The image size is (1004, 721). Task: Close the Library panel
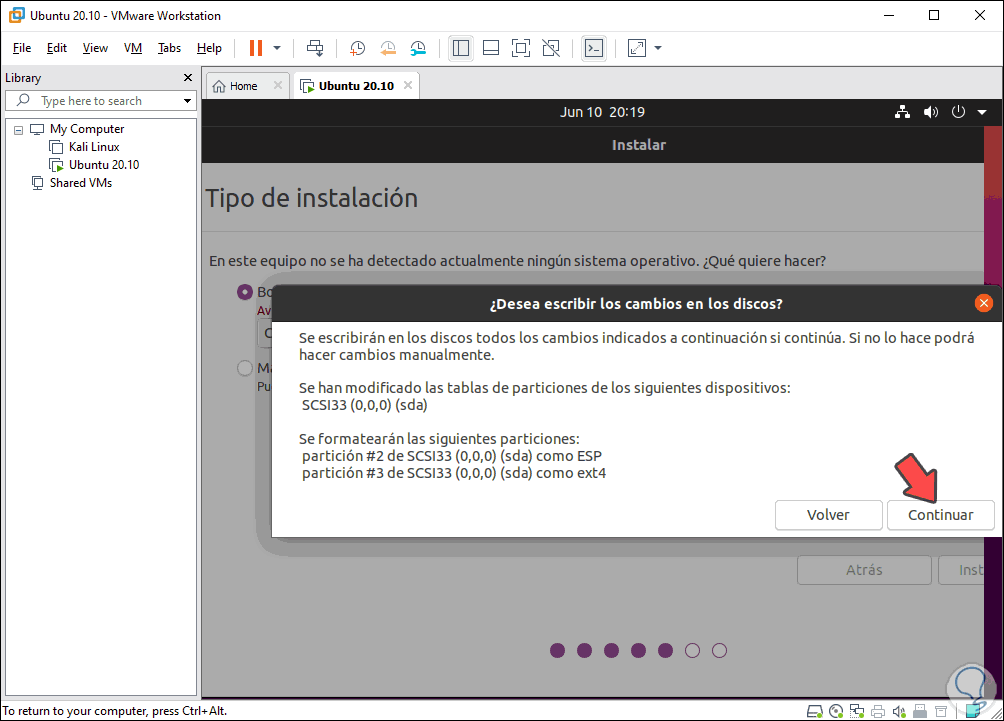(188, 77)
